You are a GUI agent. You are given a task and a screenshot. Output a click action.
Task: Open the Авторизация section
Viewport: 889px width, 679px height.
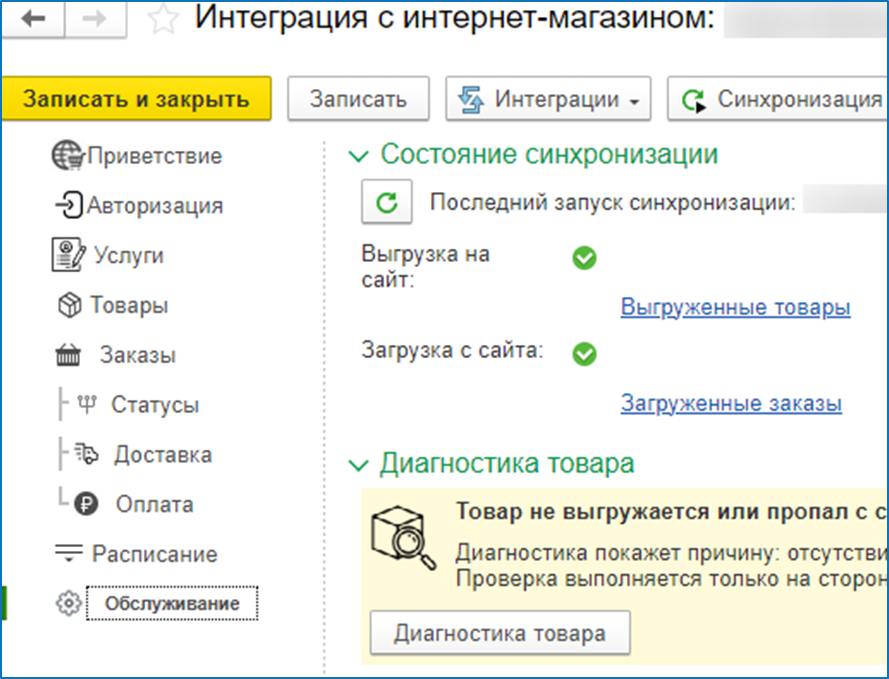coord(155,206)
